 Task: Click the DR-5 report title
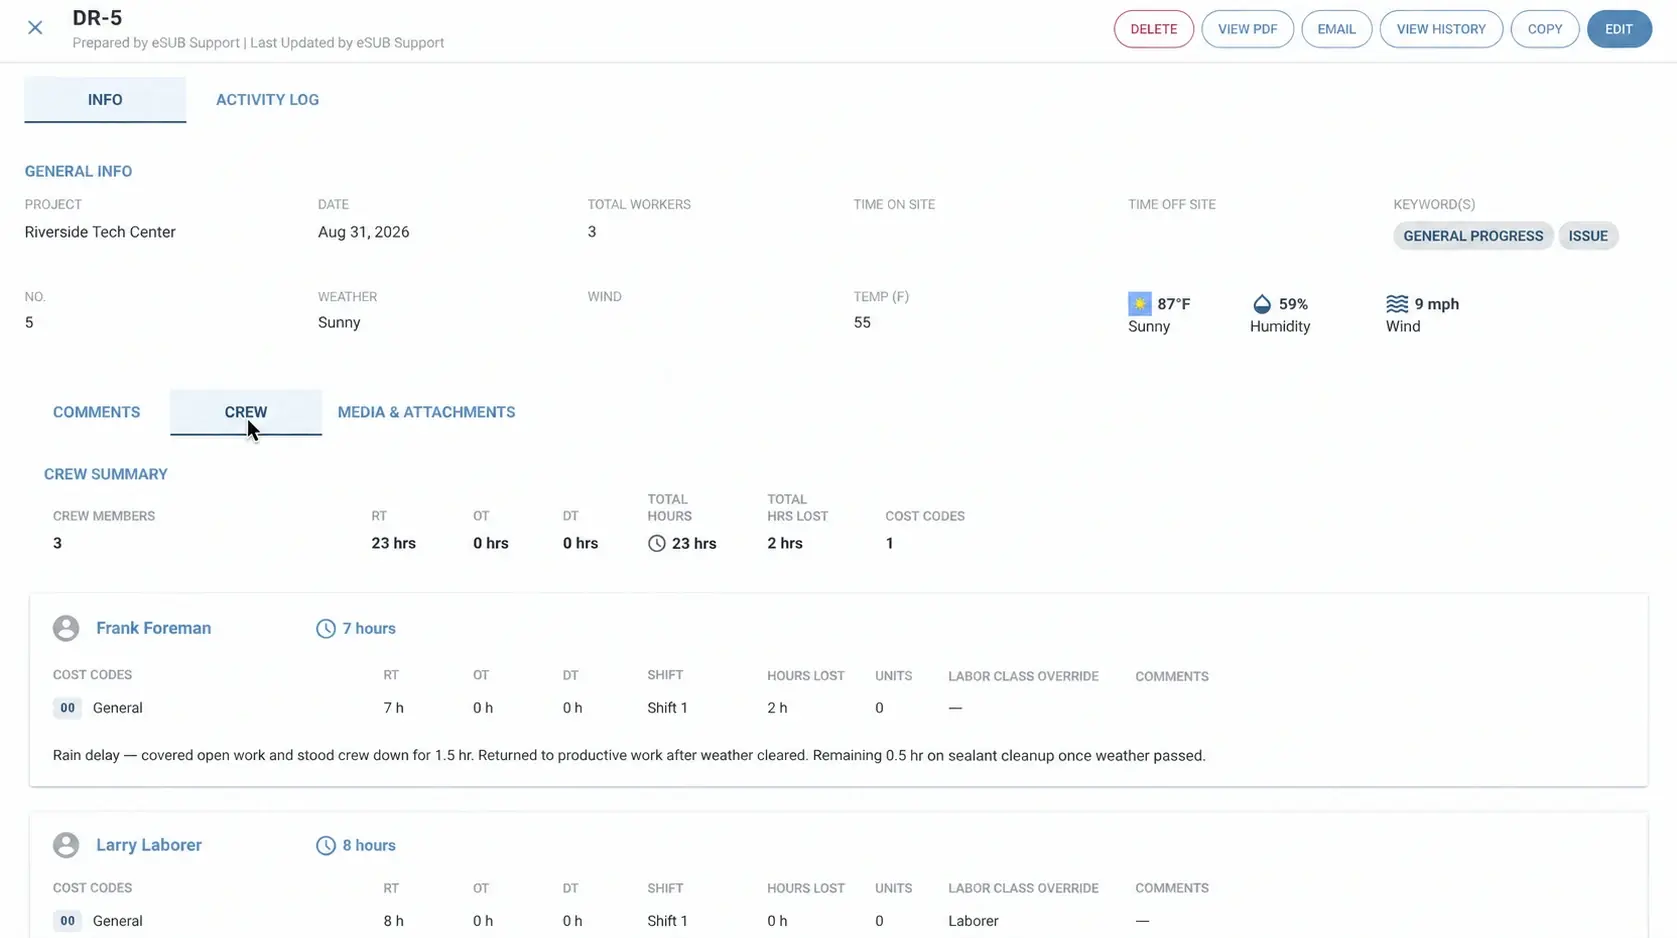[x=97, y=18]
